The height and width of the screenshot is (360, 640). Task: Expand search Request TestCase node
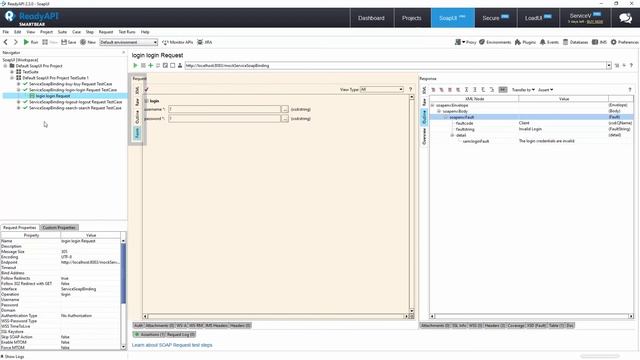click(x=18, y=108)
